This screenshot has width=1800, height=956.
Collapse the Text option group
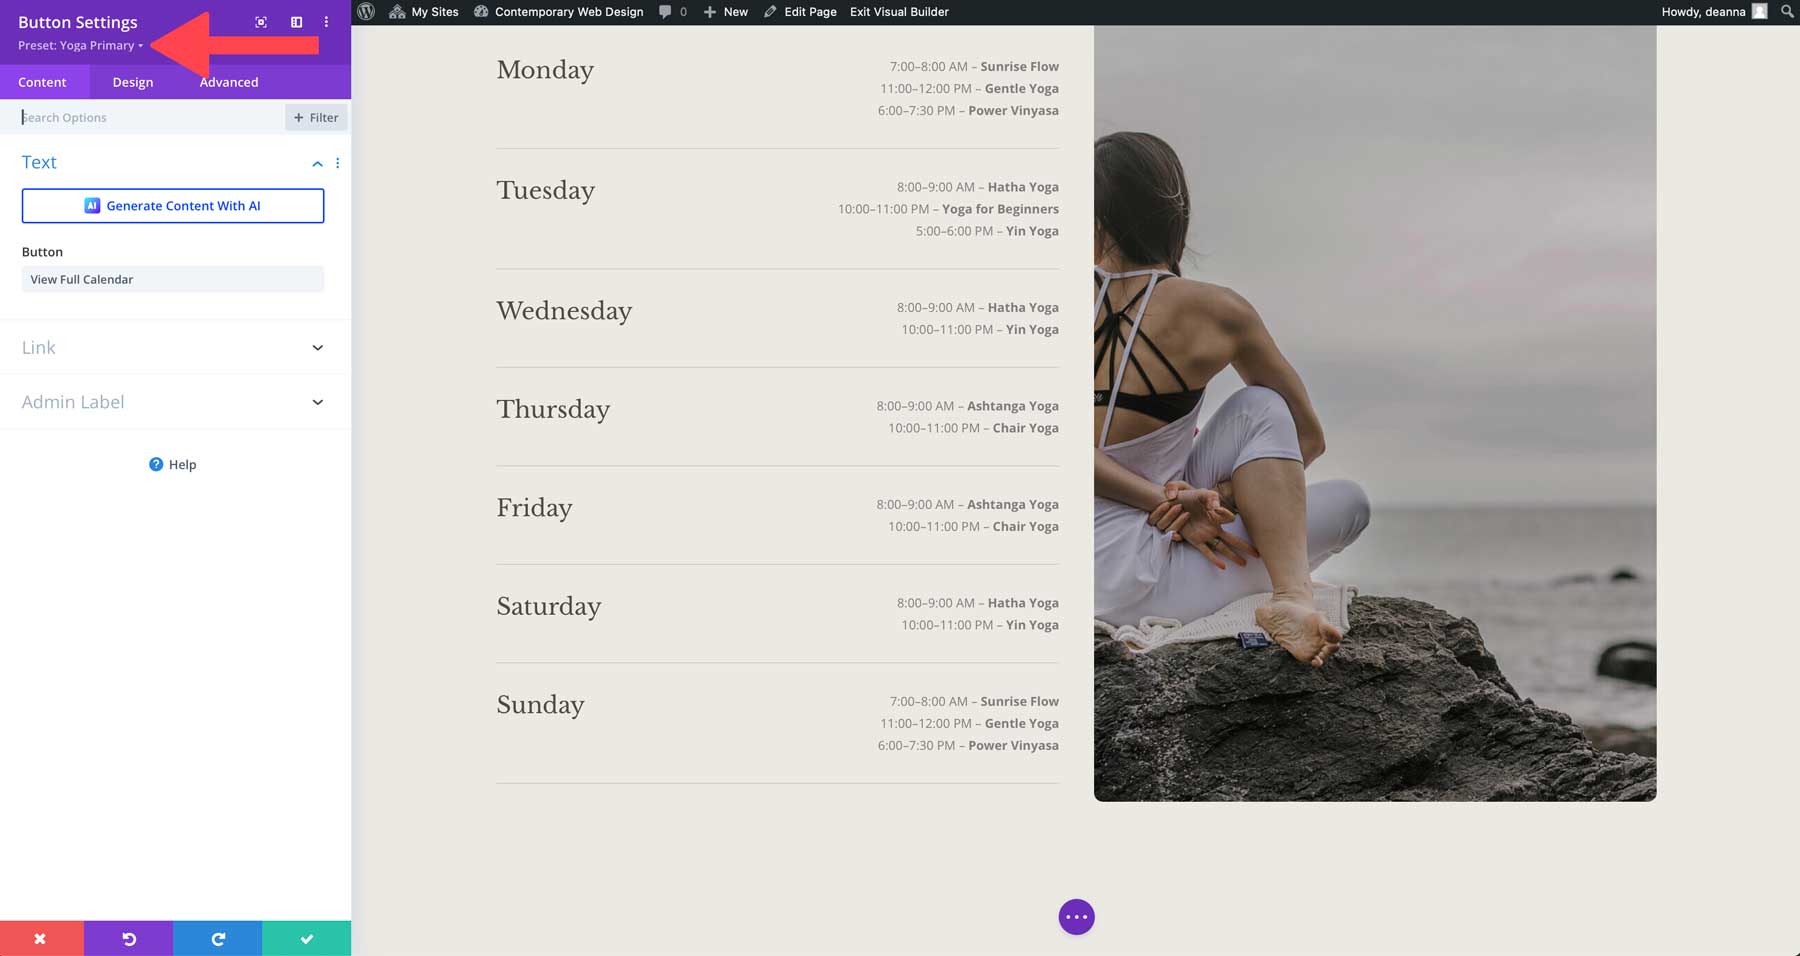(317, 162)
